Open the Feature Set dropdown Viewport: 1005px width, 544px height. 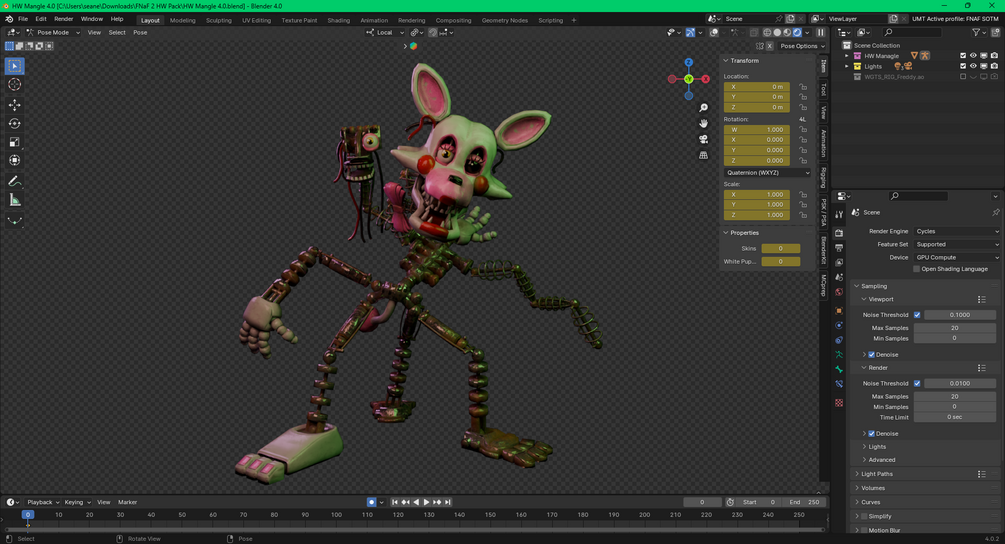[x=957, y=244]
